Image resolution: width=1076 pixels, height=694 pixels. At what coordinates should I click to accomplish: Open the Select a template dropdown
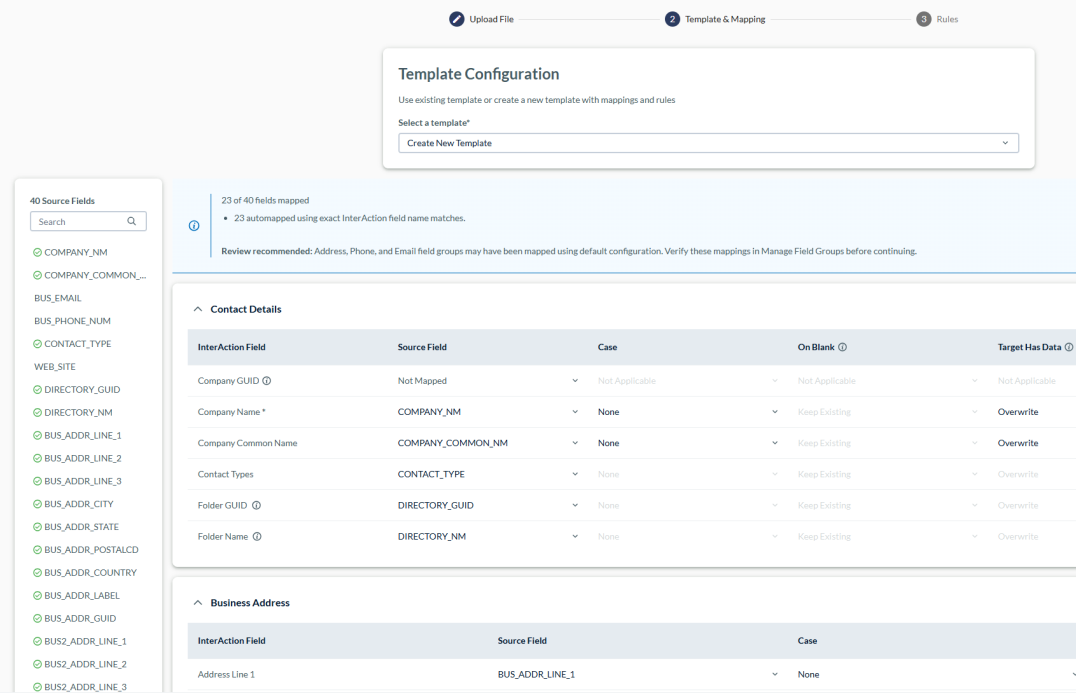point(708,143)
